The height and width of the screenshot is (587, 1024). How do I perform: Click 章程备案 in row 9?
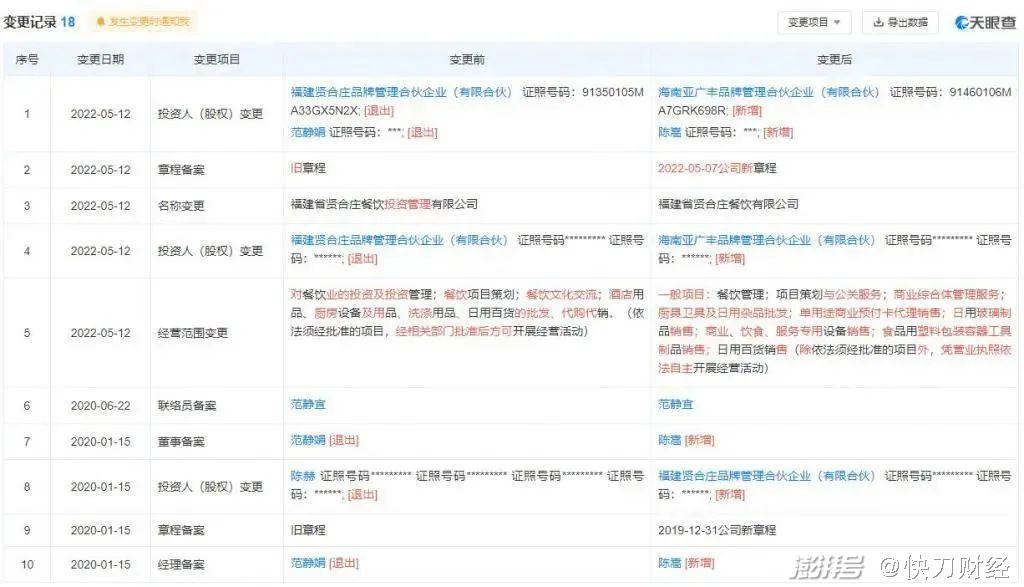coord(181,530)
